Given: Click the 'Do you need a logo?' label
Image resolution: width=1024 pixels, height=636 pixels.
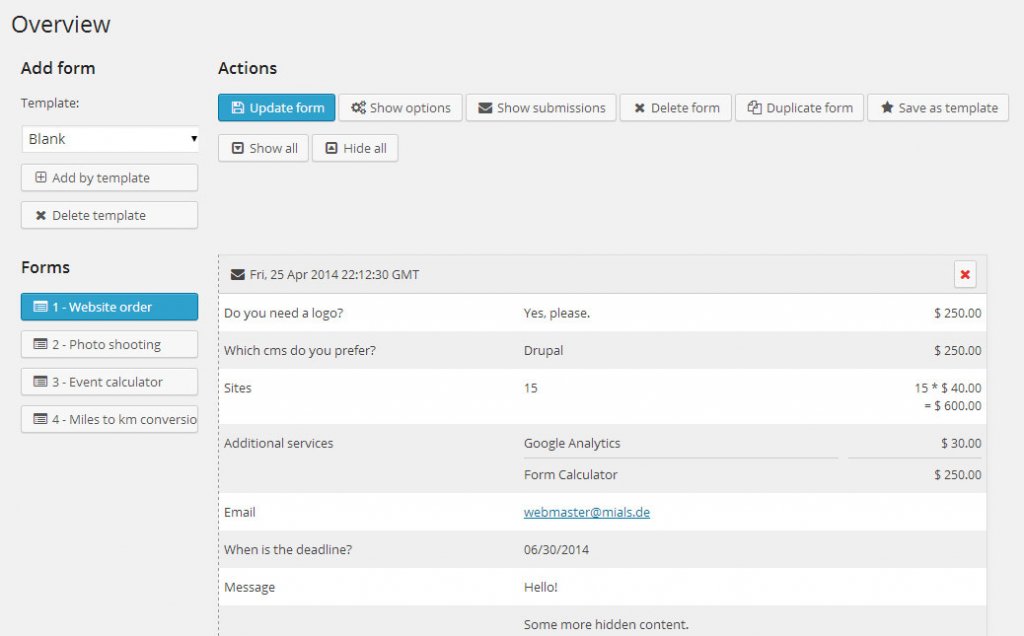Looking at the screenshot, I should [283, 313].
